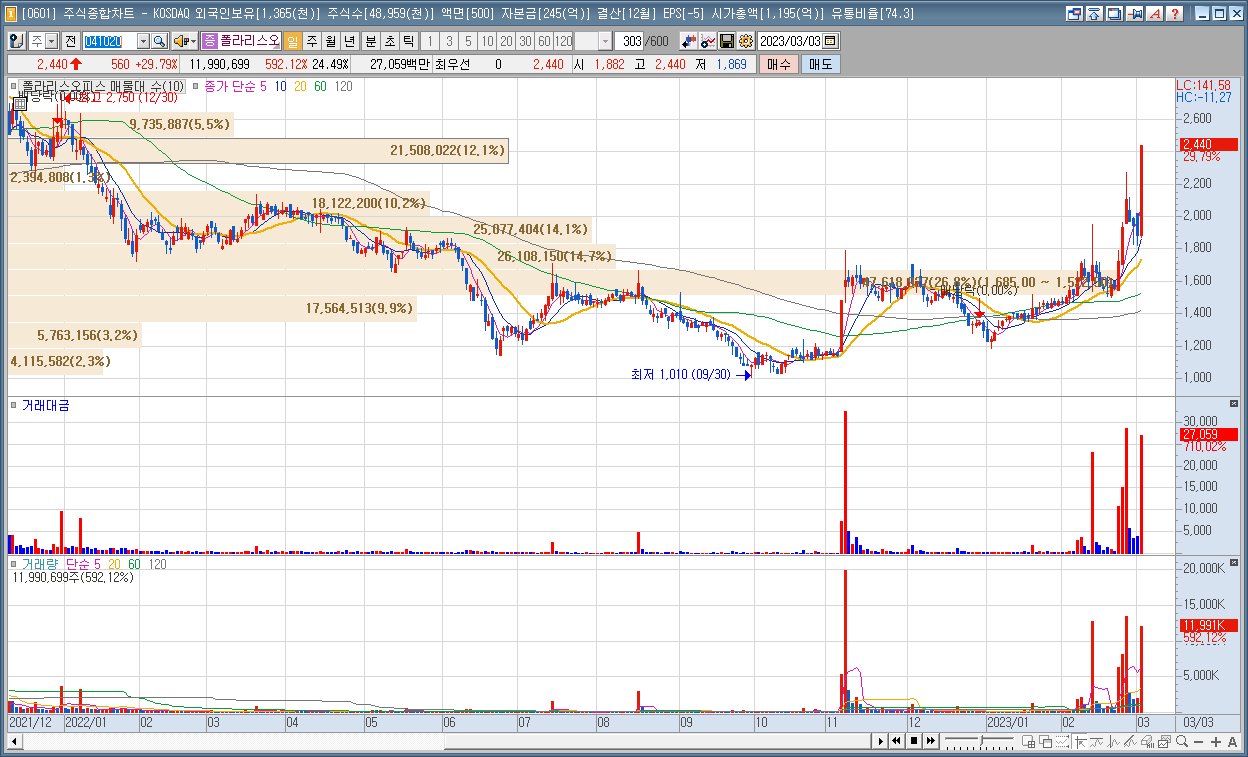
Task: Click the red letter A font icon in title bar
Action: click(1155, 14)
